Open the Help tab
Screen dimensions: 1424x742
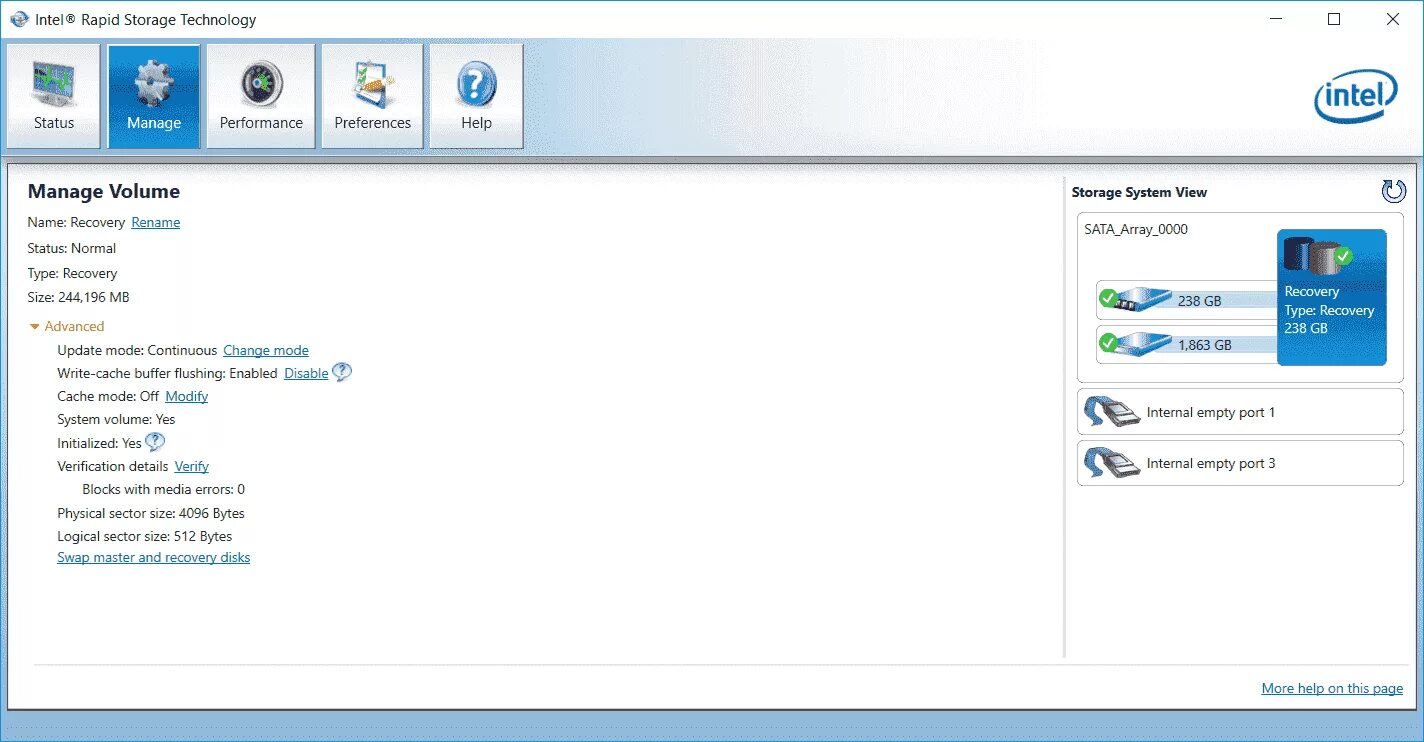(476, 96)
